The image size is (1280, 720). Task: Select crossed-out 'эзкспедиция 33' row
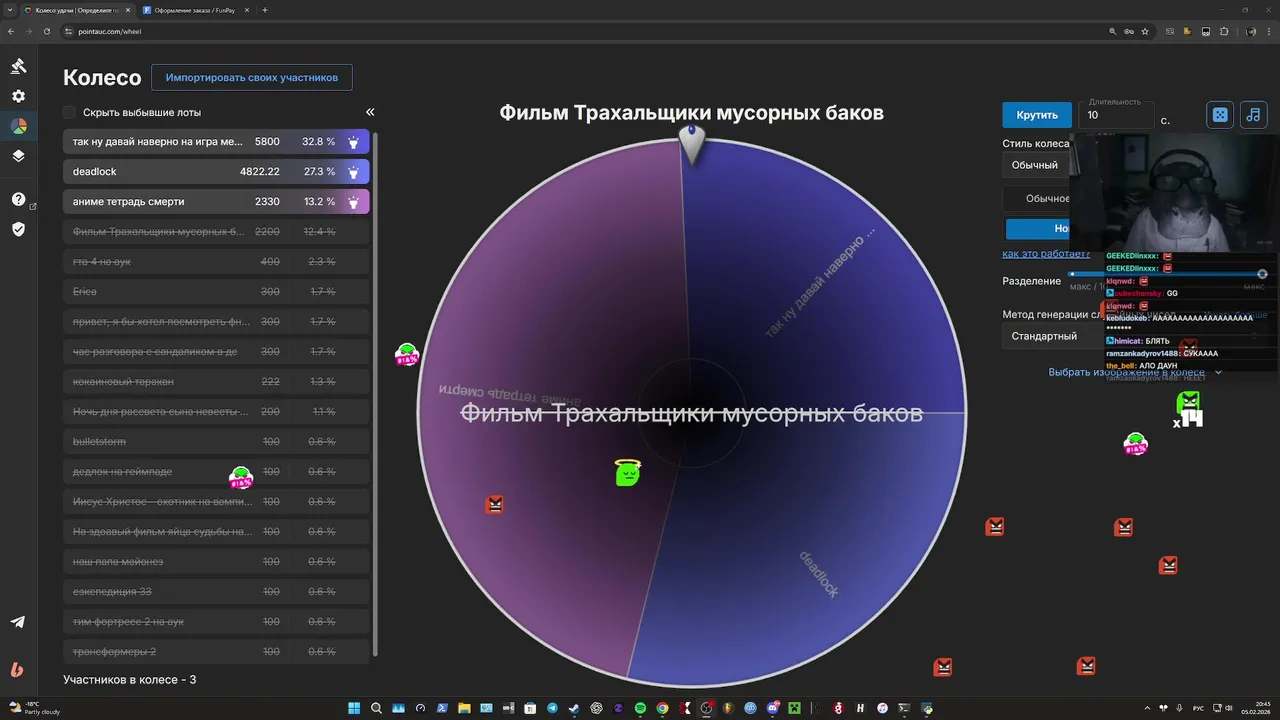tap(216, 592)
